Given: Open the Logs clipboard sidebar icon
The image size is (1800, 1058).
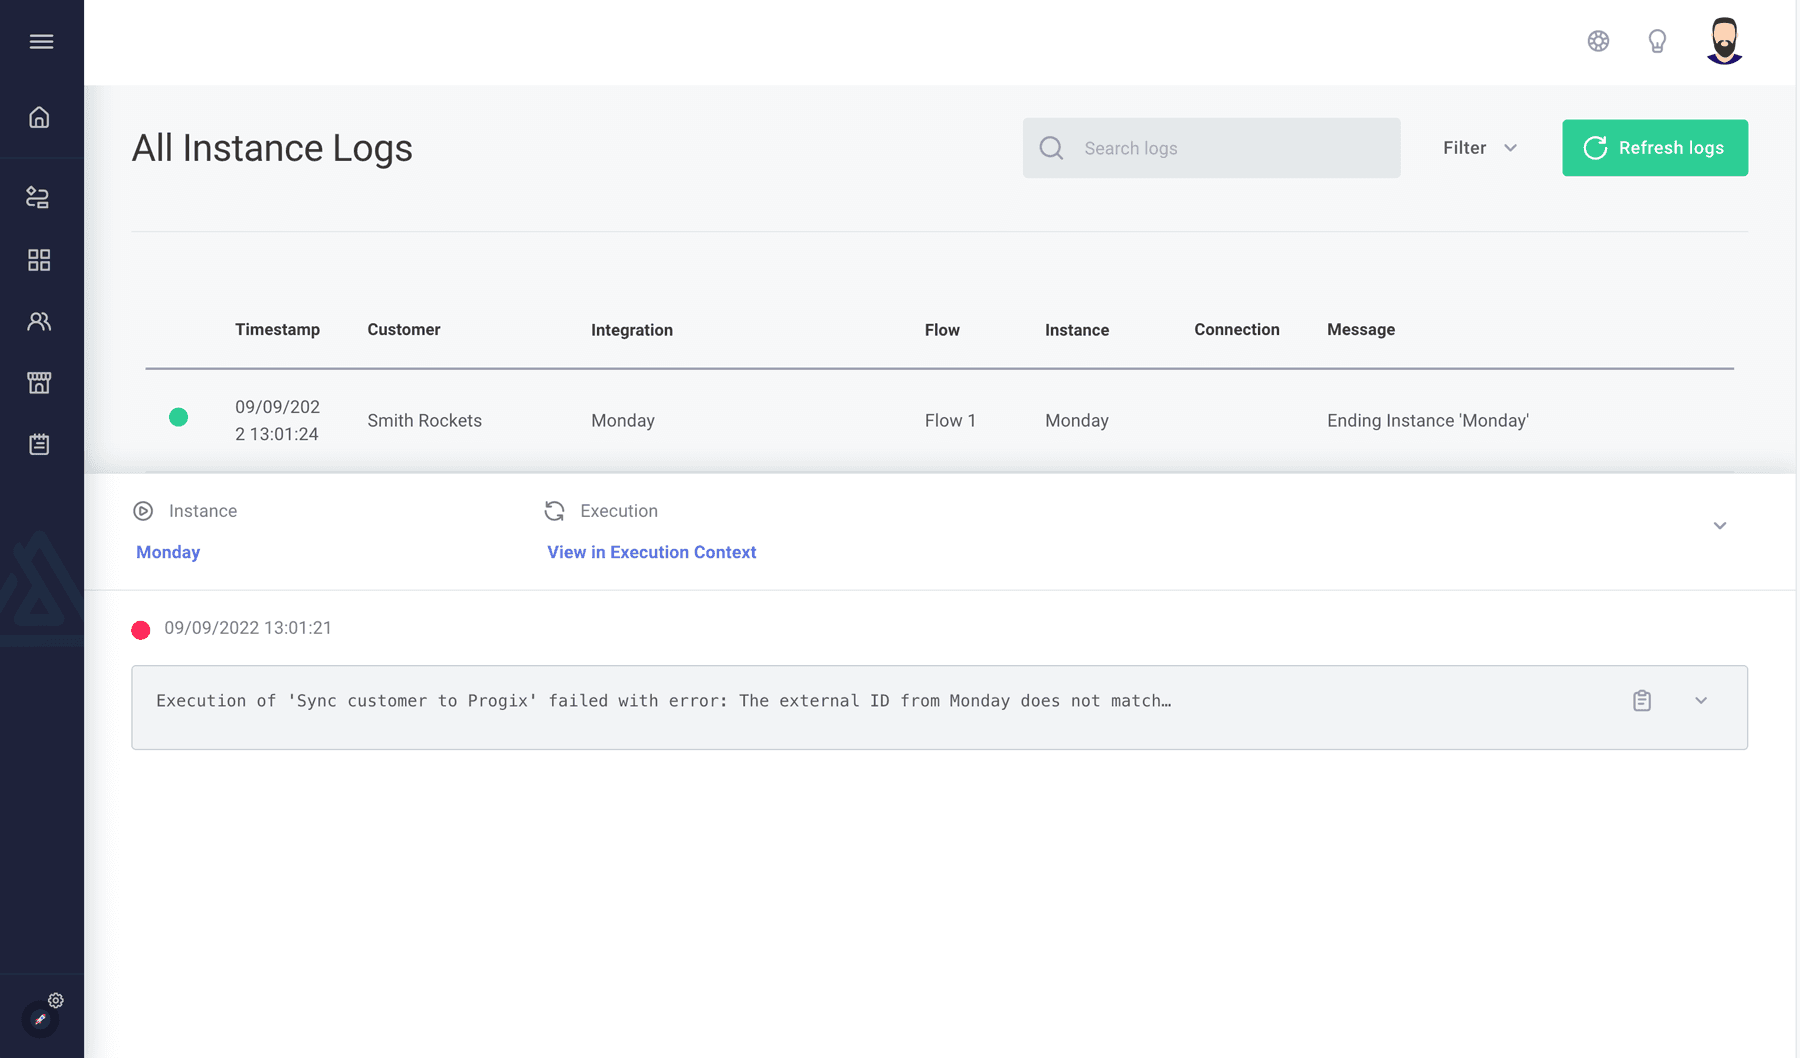Looking at the screenshot, I should click(39, 444).
